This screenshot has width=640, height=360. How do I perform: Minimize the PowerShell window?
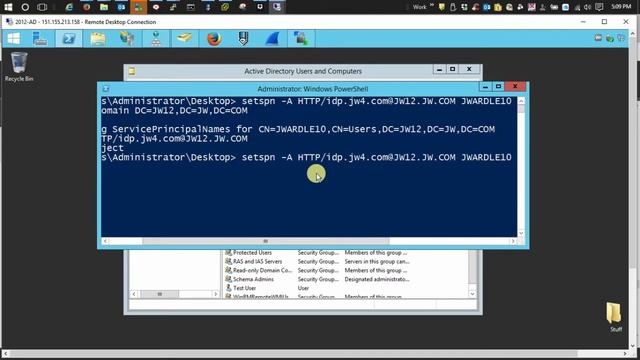pos(485,87)
